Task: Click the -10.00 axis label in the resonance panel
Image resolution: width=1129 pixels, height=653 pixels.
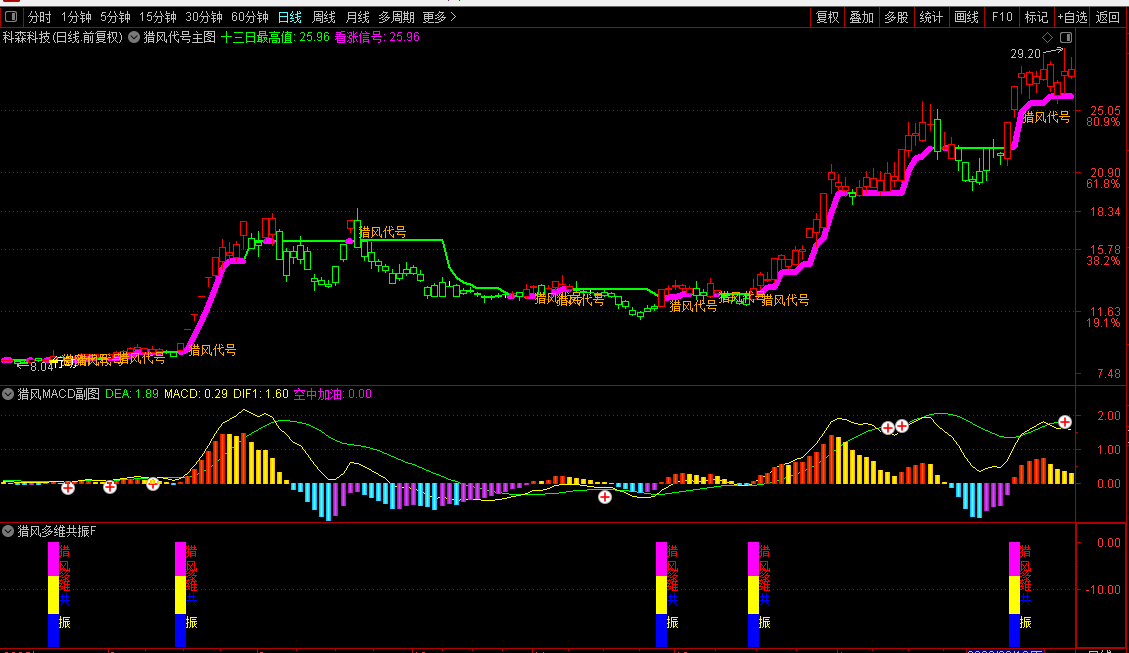Action: (x=1104, y=590)
